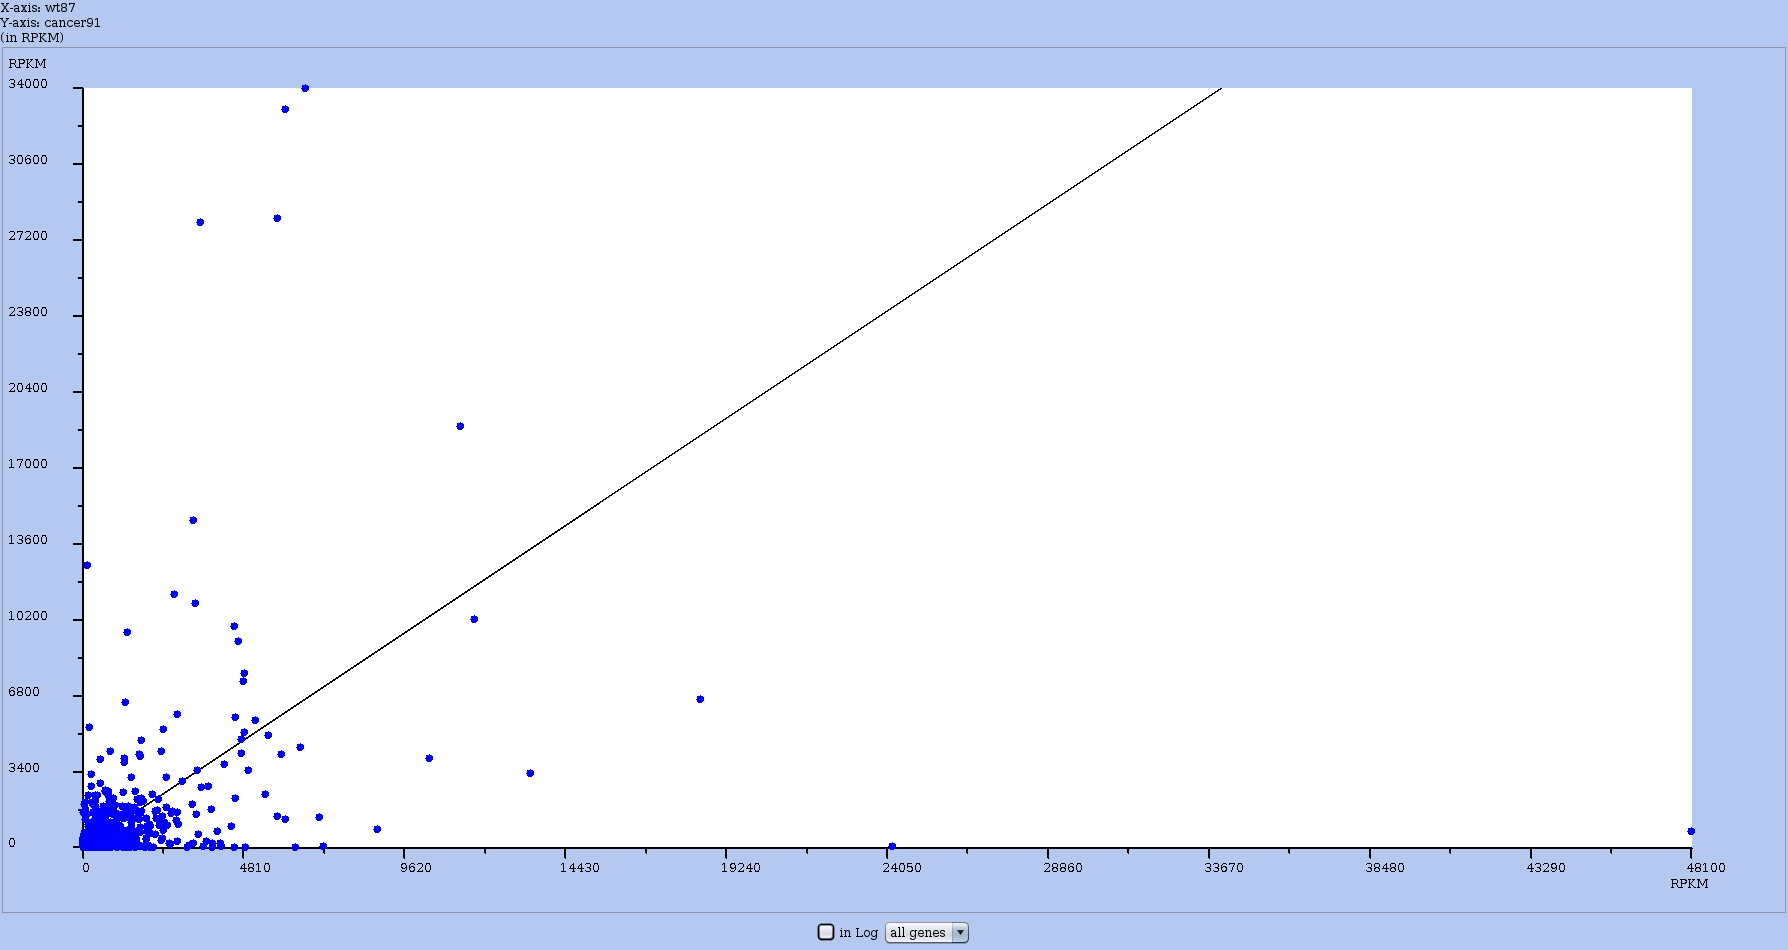The height and width of the screenshot is (950, 1788).
Task: Select the outlier gene point above 48100
Action: coord(1691,831)
